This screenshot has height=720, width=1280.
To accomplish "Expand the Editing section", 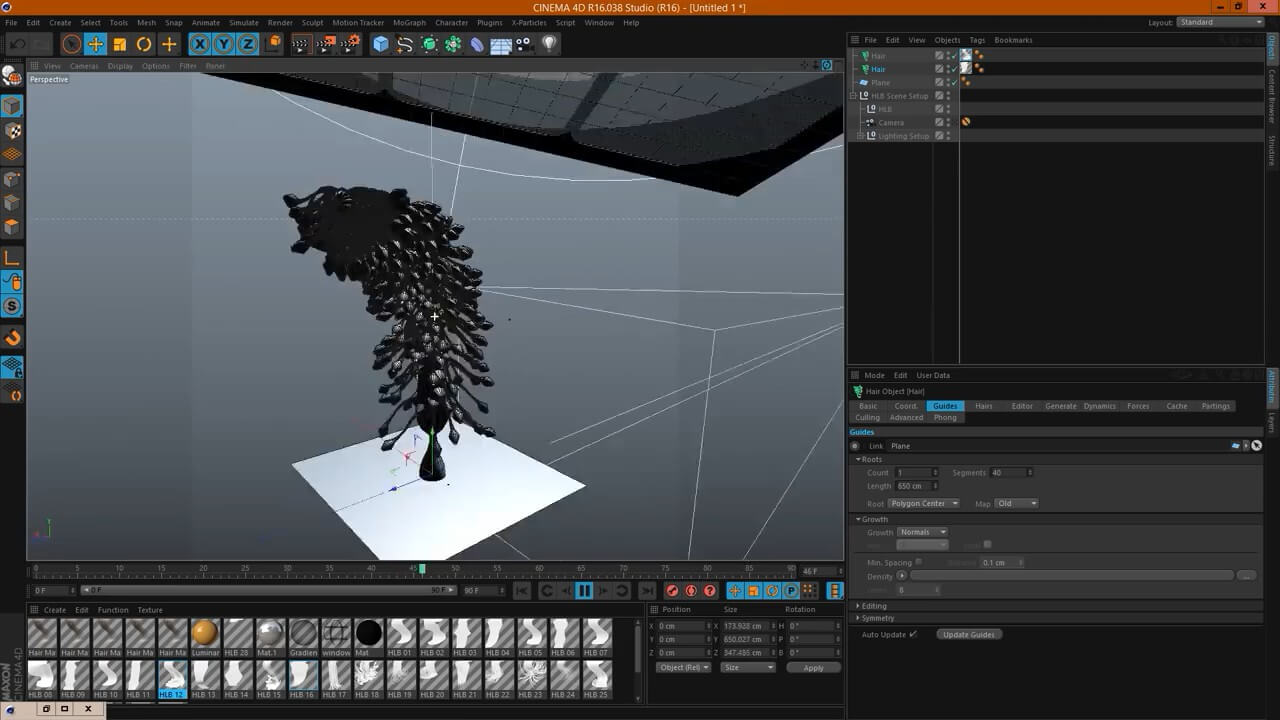I will tap(874, 605).
